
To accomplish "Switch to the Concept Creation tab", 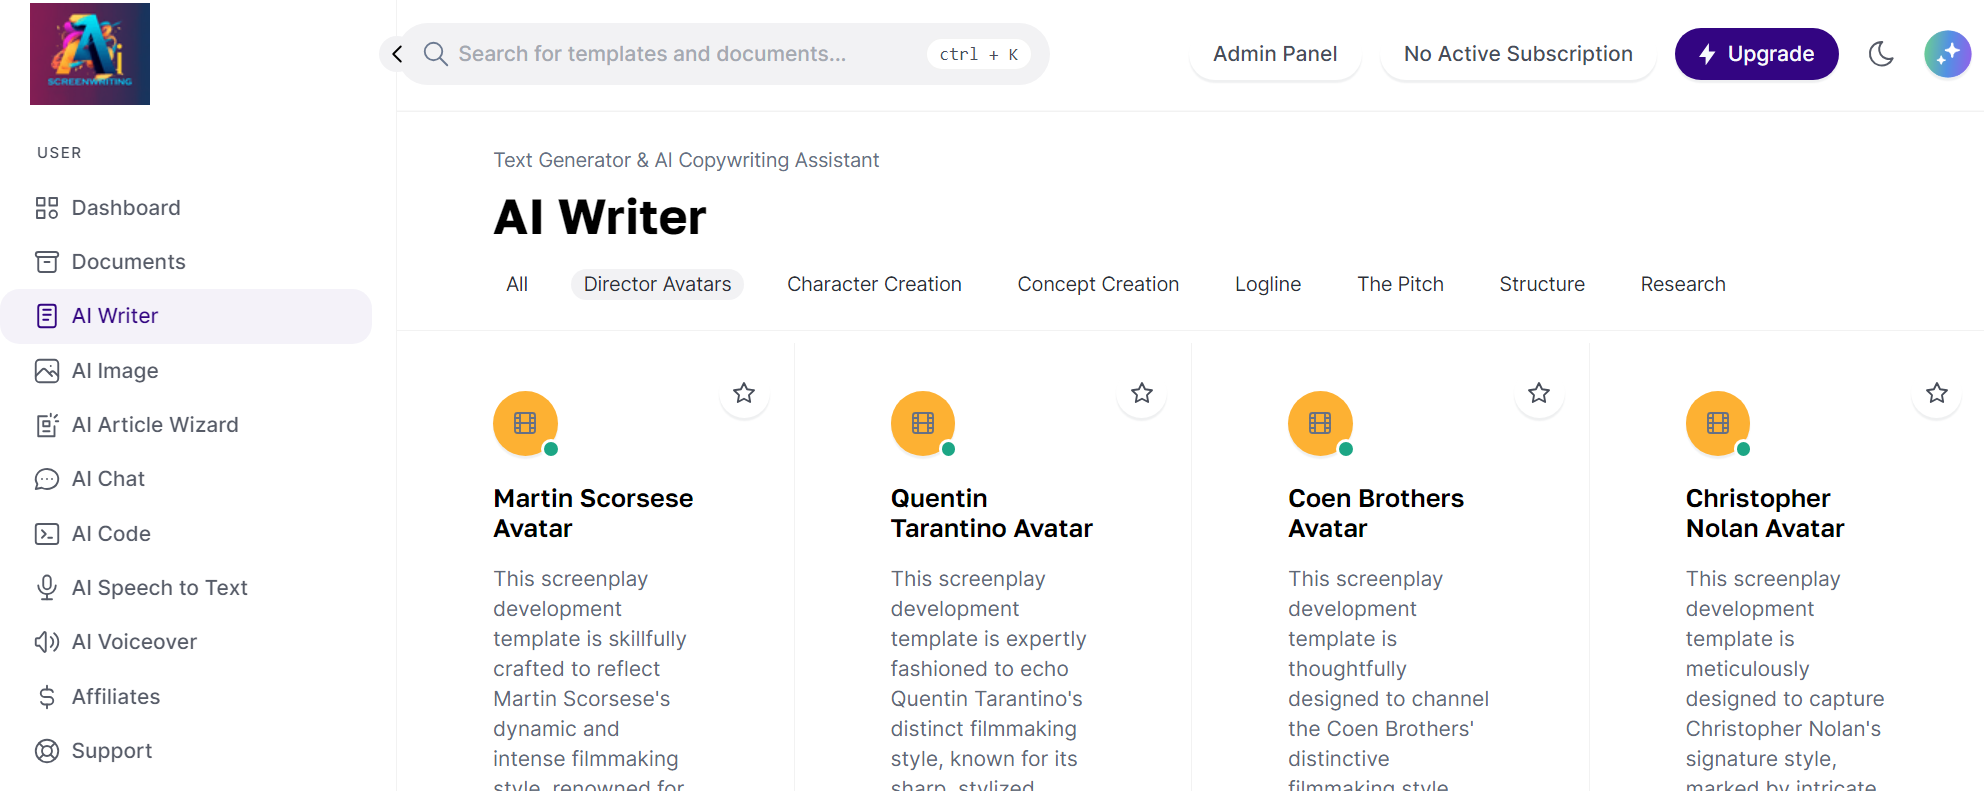I will (x=1098, y=284).
